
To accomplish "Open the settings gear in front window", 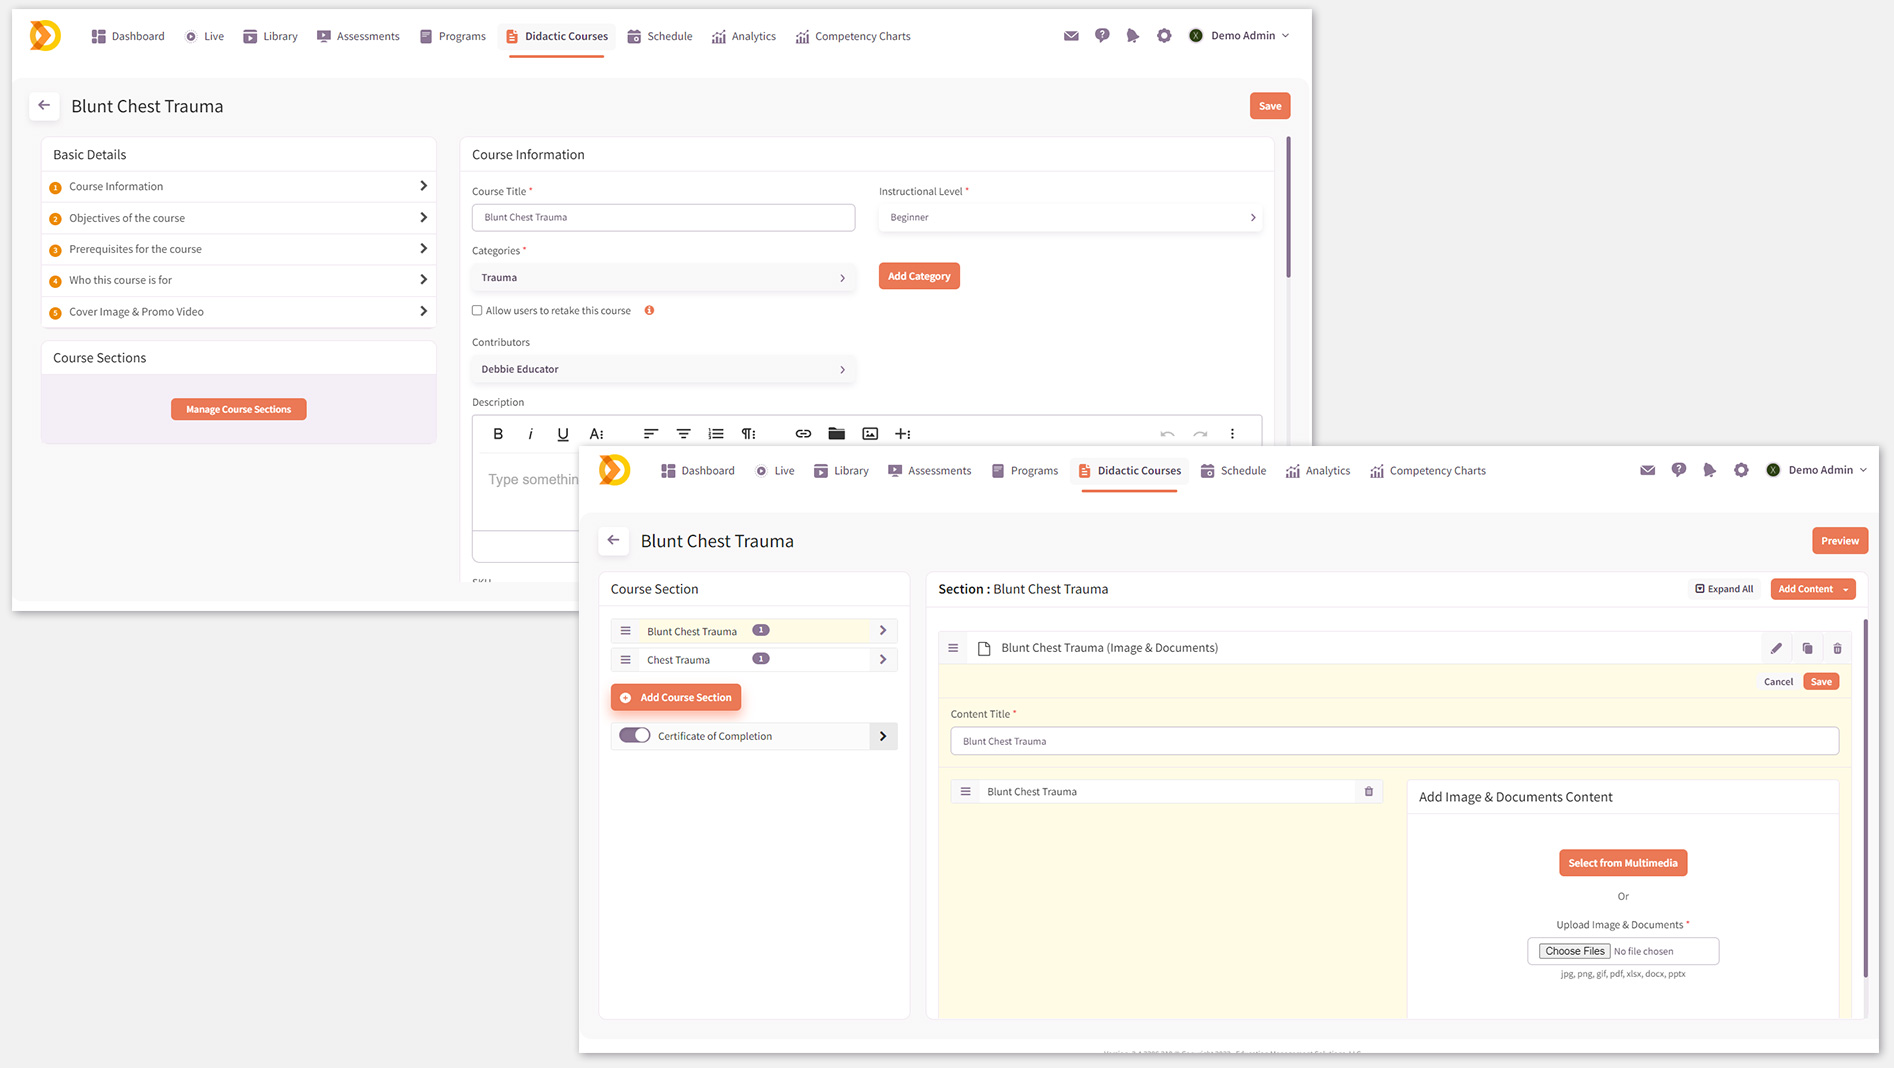I will pos(1741,470).
